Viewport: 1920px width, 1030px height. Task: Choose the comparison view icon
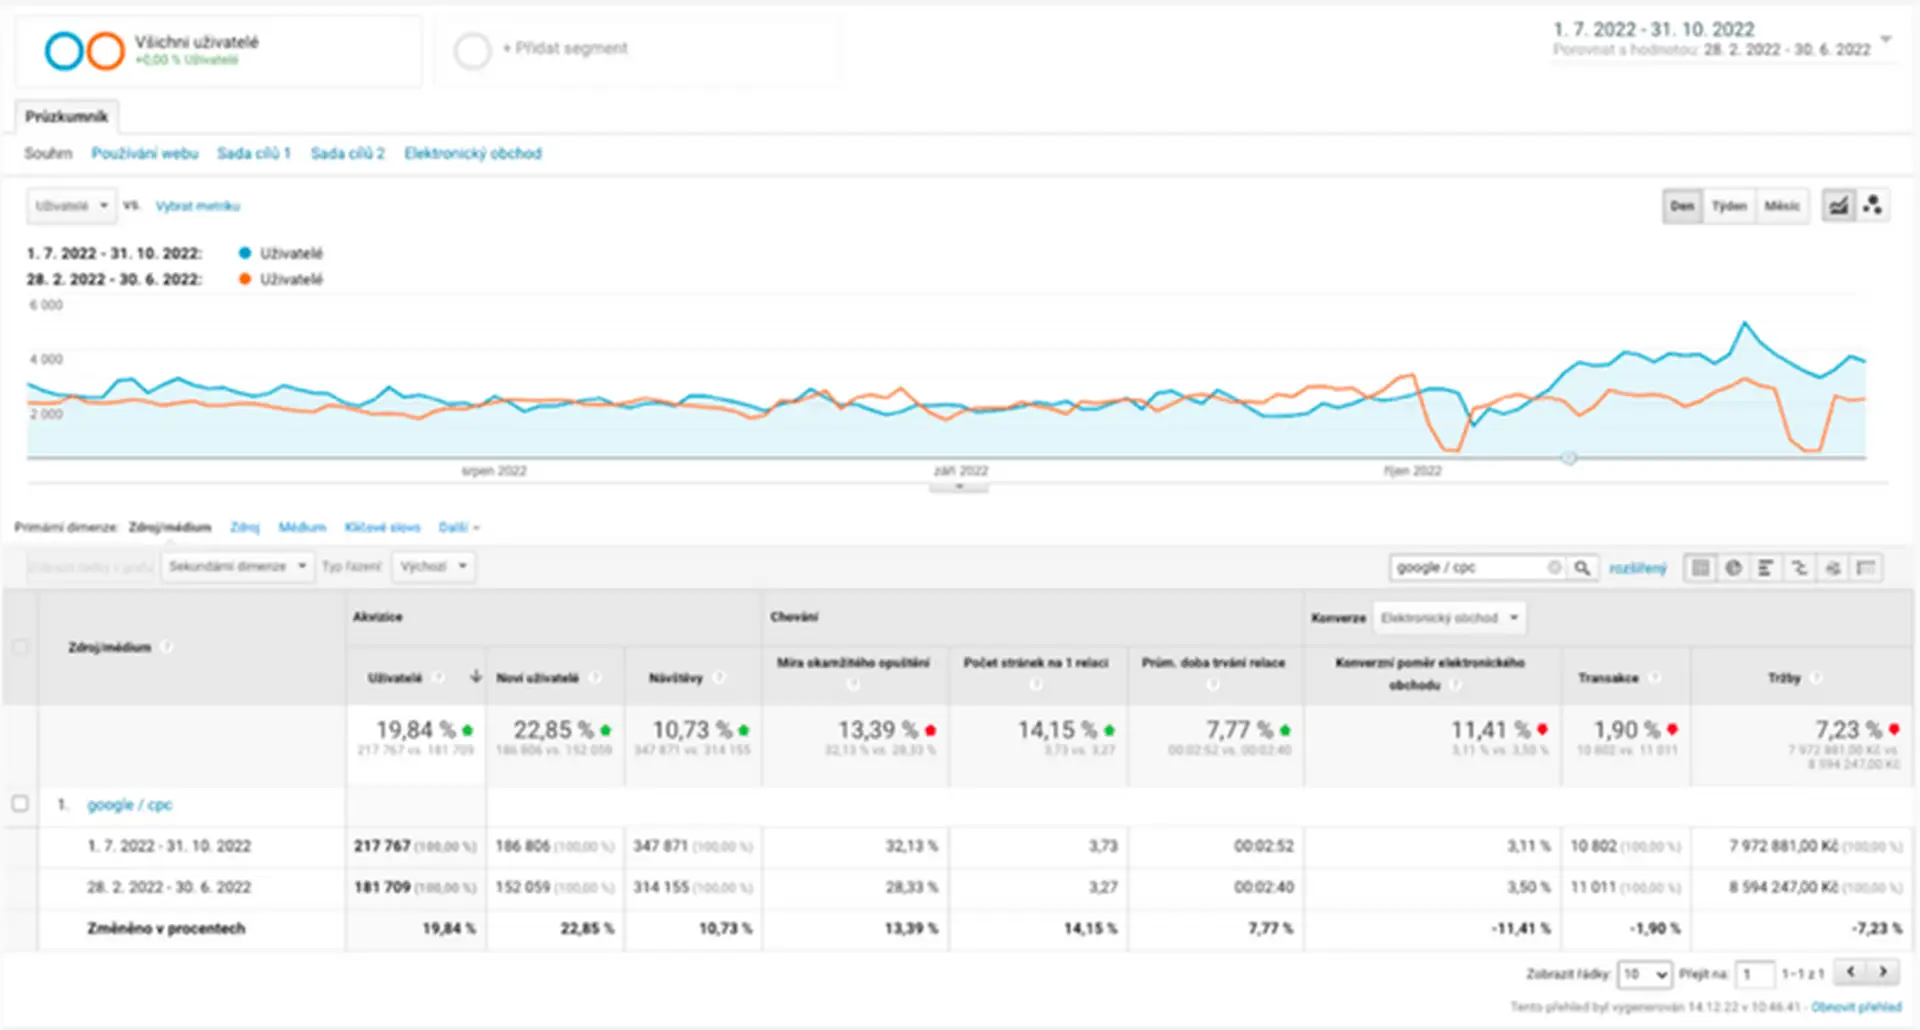[1799, 568]
